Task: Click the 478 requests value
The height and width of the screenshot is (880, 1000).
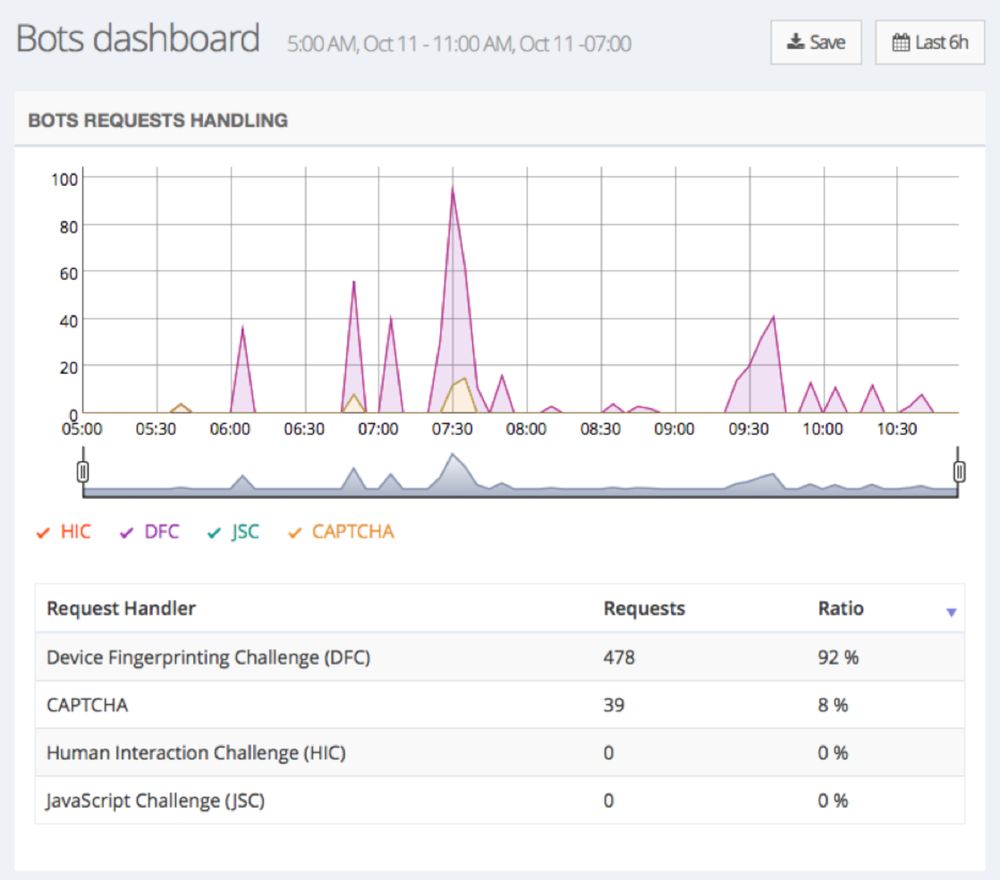Action: (x=619, y=657)
